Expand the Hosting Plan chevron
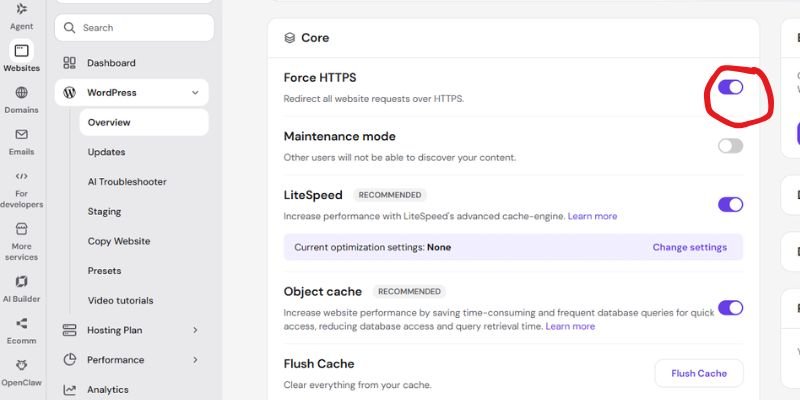The image size is (800, 400). click(x=195, y=330)
